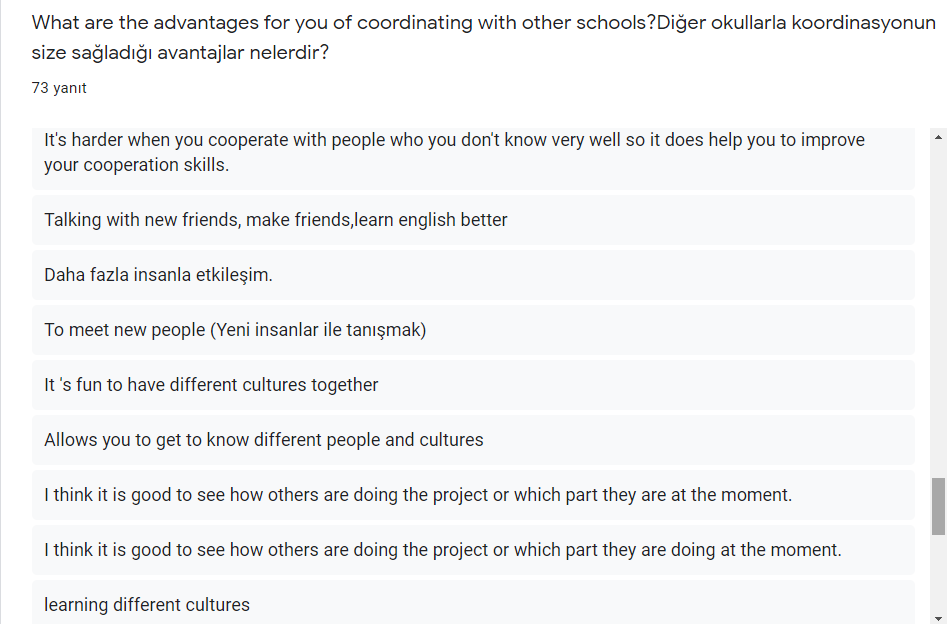
Task: Click the '73 yanıt' response count
Action: click(59, 88)
